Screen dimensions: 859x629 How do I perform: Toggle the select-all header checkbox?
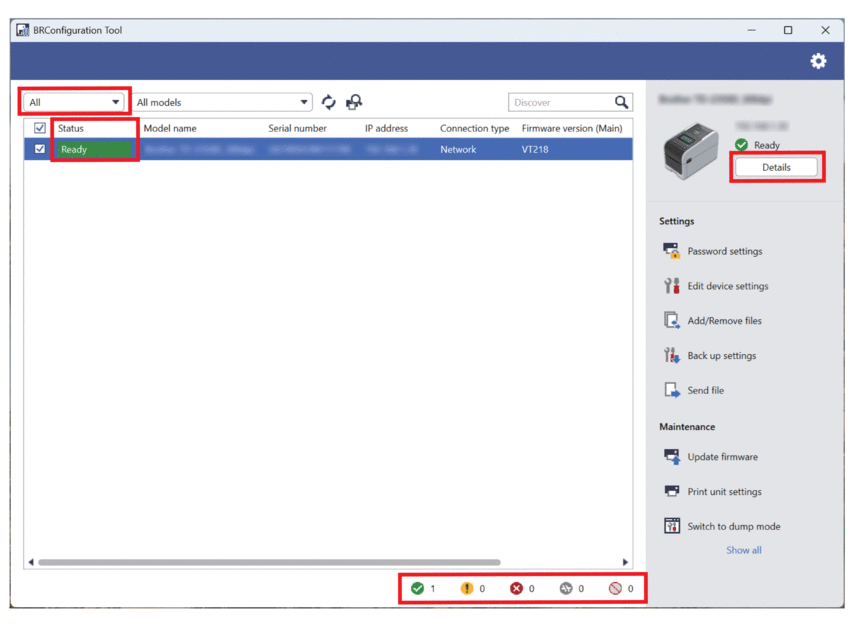click(40, 128)
